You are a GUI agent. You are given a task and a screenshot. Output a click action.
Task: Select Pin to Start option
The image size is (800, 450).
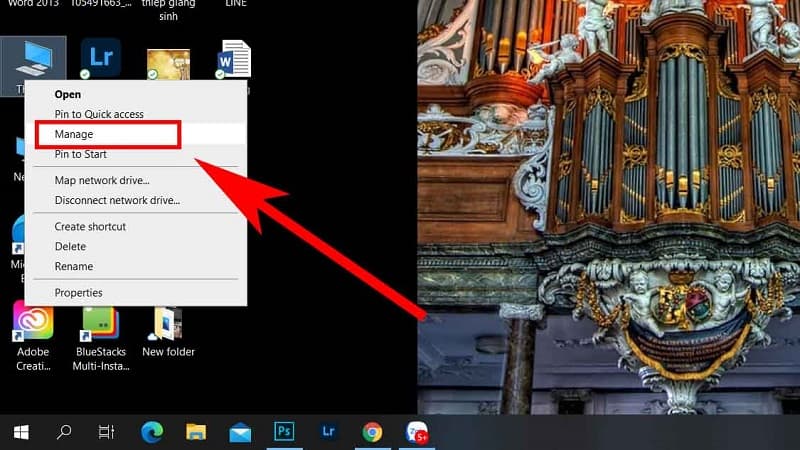(x=81, y=154)
